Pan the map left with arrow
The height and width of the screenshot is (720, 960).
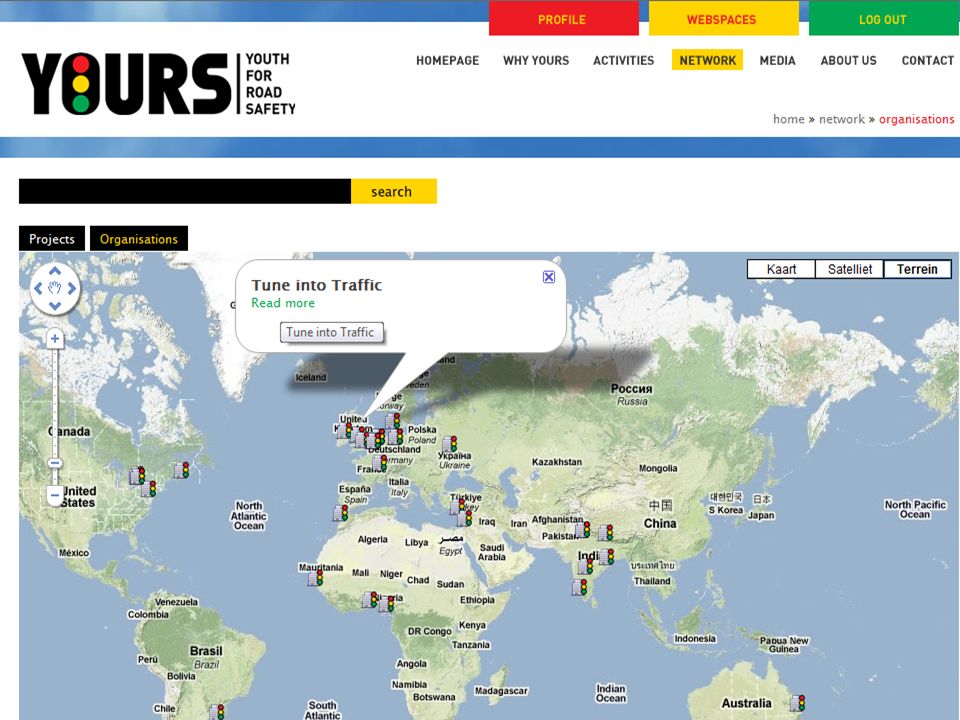[x=38, y=288]
